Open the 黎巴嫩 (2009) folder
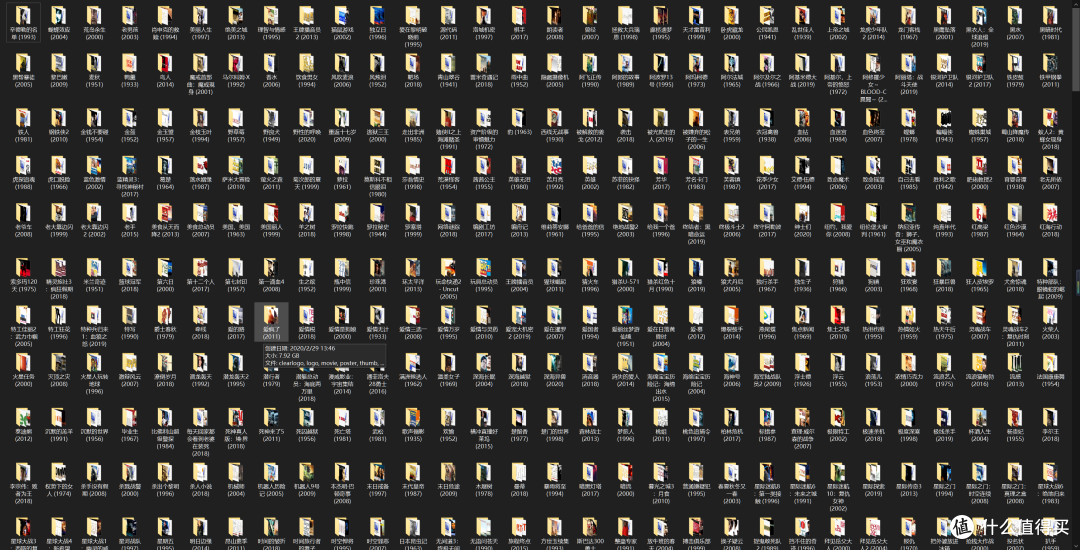The height and width of the screenshot is (550, 1080). pos(59,72)
